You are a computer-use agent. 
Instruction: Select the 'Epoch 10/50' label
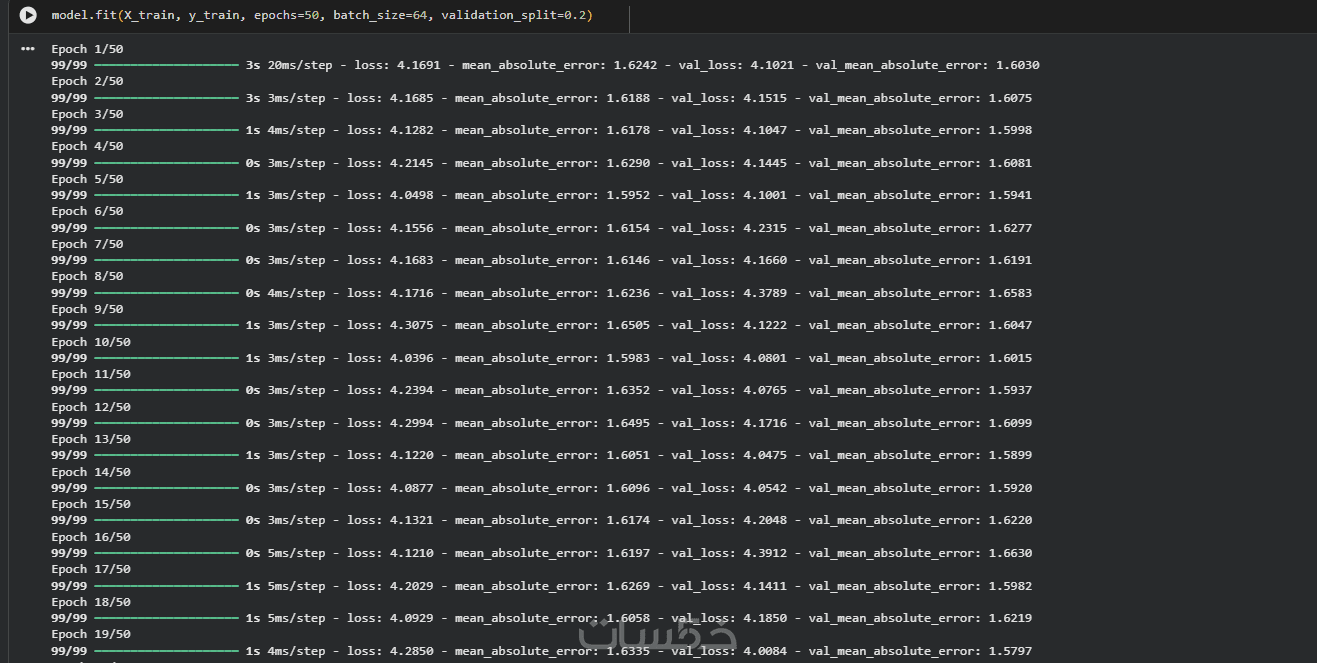coord(91,342)
